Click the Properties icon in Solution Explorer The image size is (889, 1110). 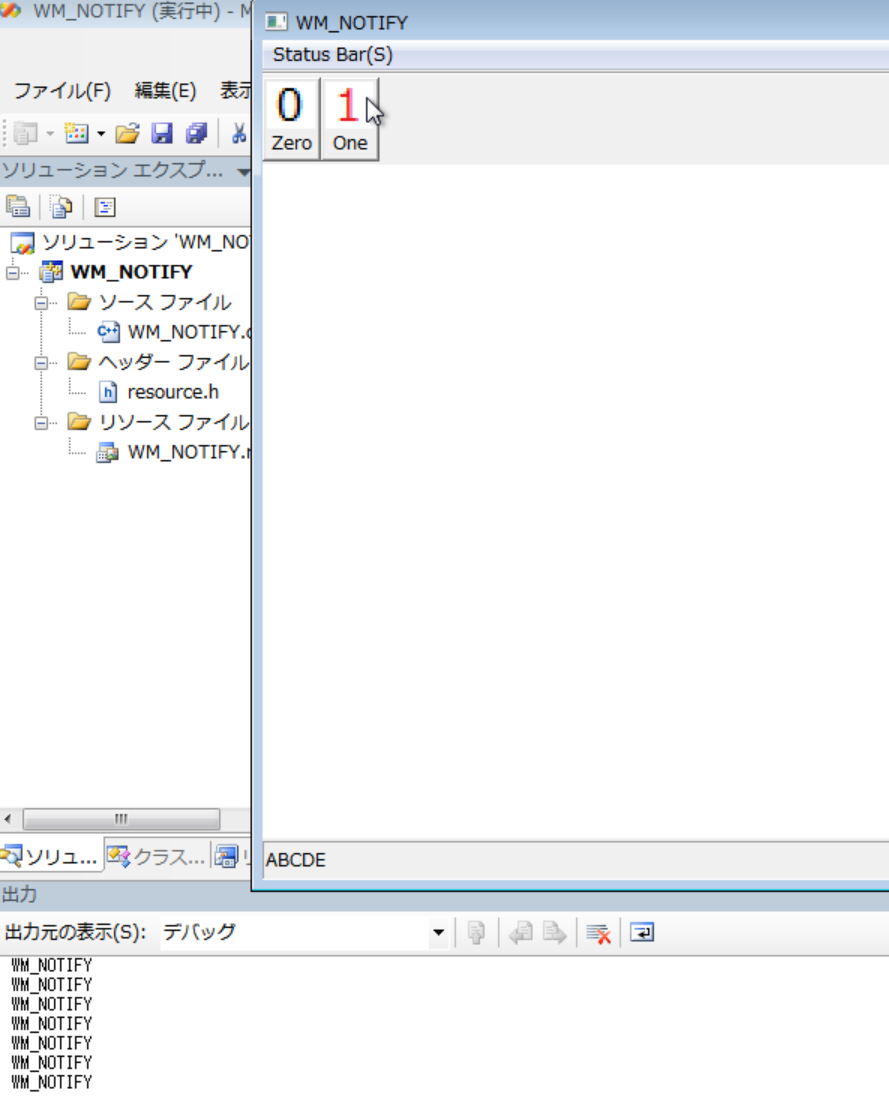(18, 207)
